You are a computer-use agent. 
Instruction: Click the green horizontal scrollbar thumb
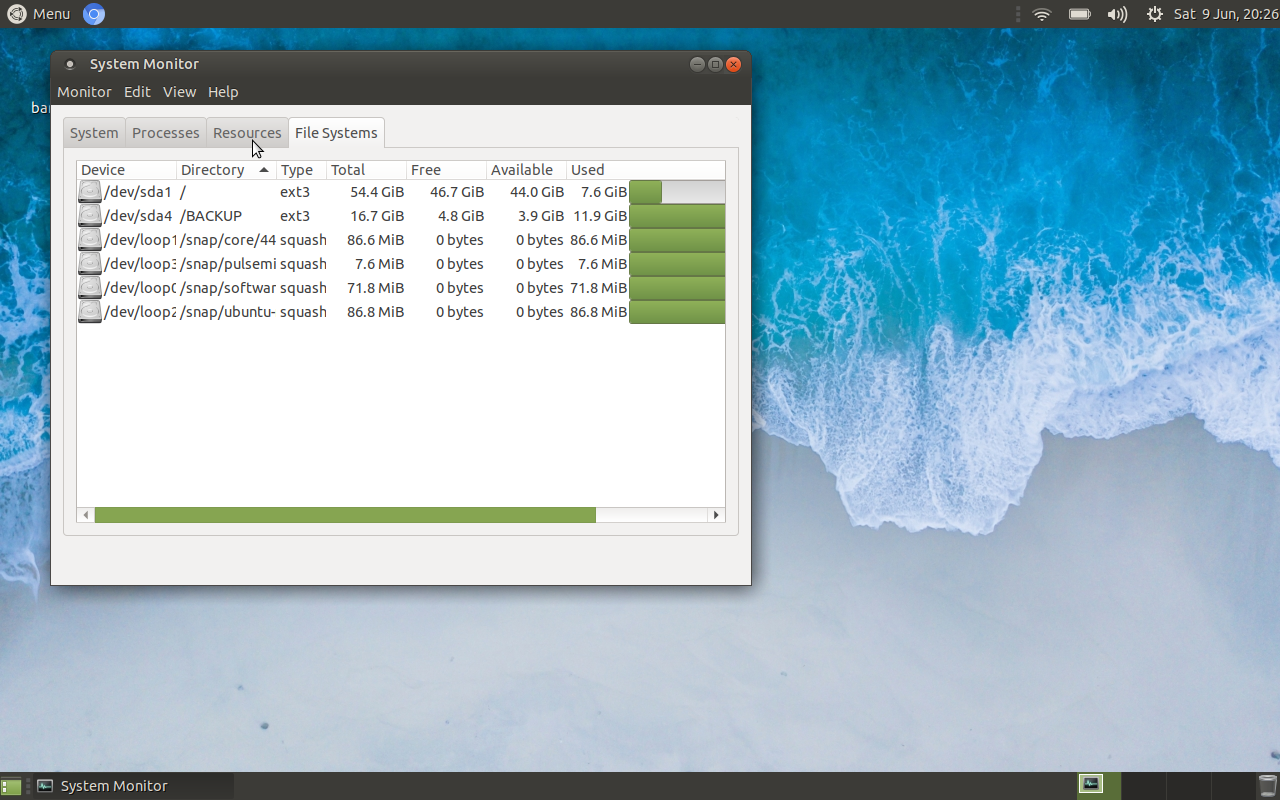pyautogui.click(x=345, y=515)
